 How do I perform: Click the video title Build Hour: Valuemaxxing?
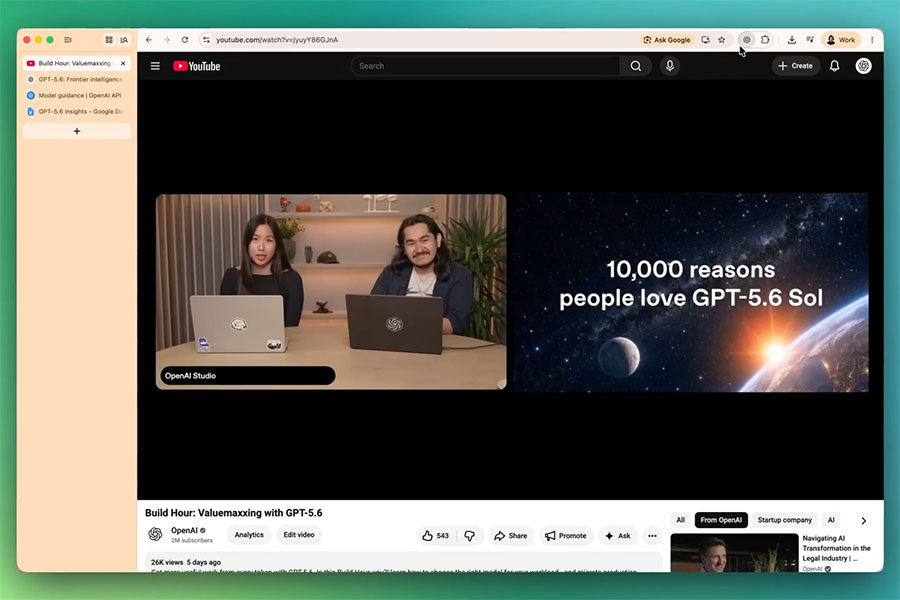234,513
